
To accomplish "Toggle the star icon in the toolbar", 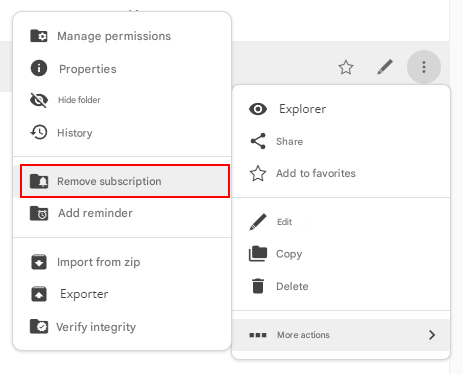I will tap(346, 67).
